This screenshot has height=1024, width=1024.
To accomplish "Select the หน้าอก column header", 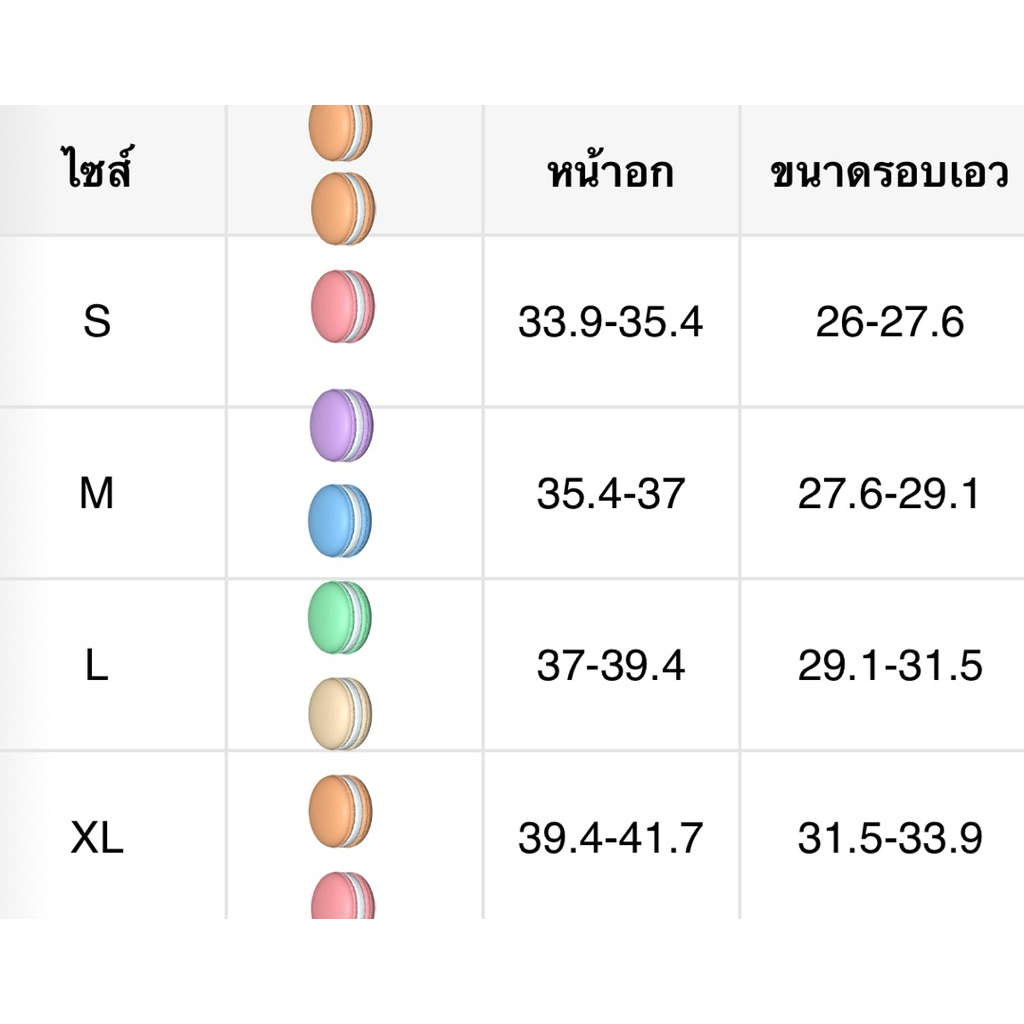I will click(611, 171).
